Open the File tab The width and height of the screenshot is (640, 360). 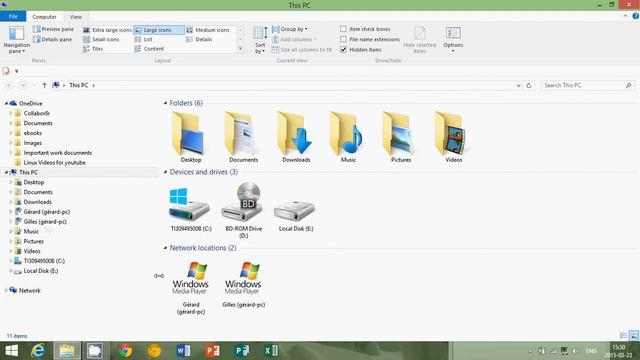click(13, 16)
